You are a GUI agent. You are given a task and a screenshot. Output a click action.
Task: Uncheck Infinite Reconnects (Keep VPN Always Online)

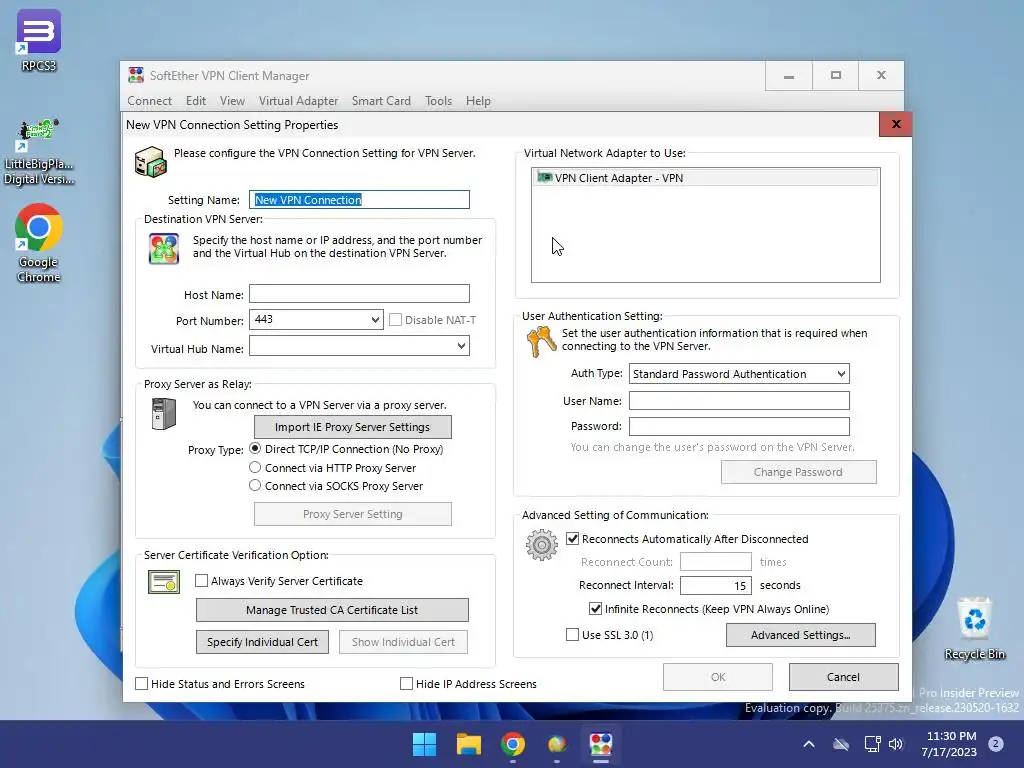595,609
